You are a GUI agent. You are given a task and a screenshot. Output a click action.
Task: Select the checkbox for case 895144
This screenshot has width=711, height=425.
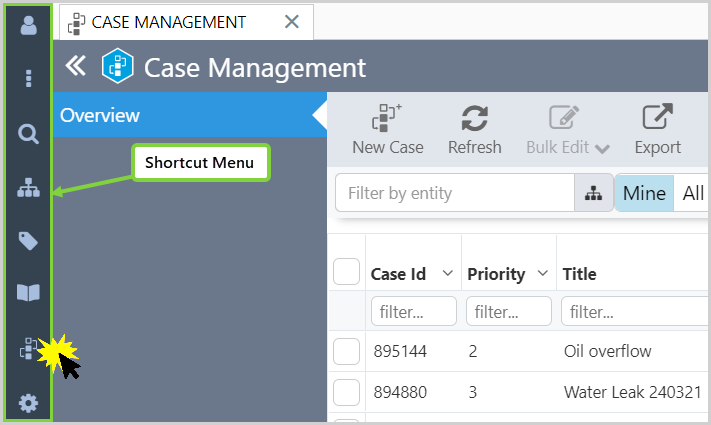coord(346,351)
